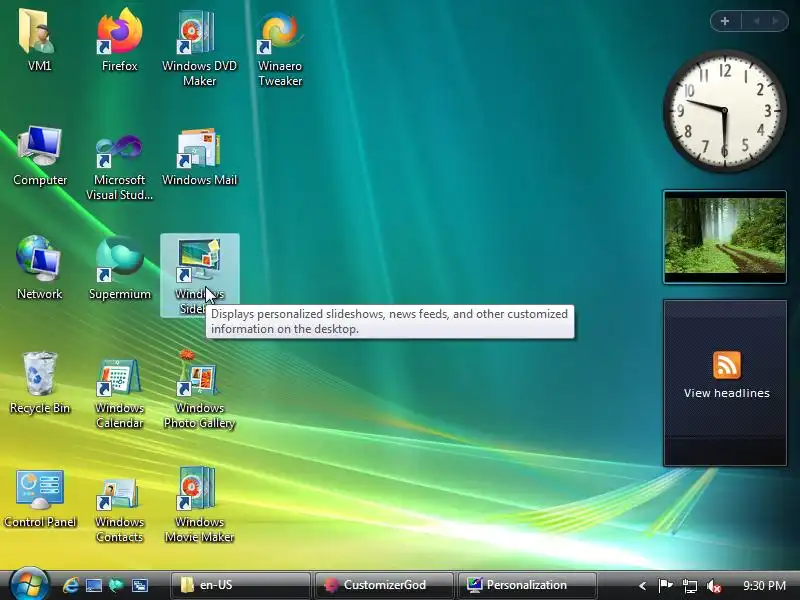Viewport: 800px width, 600px height.
Task: Select the Computer desktop icon
Action: [x=40, y=156]
